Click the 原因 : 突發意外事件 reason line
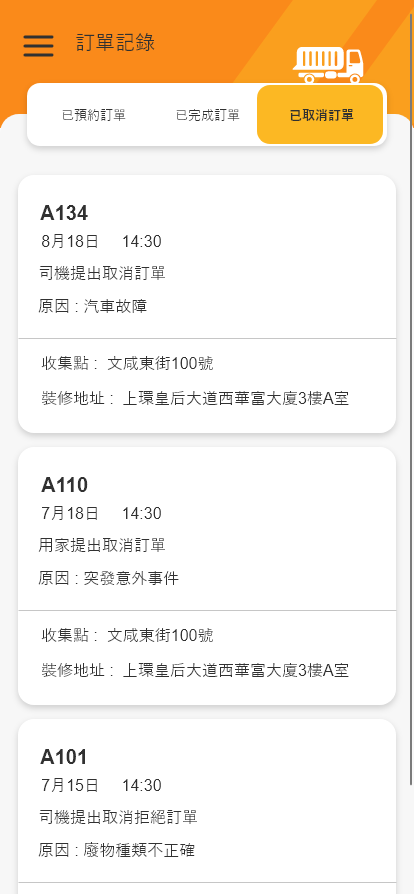 point(109,579)
